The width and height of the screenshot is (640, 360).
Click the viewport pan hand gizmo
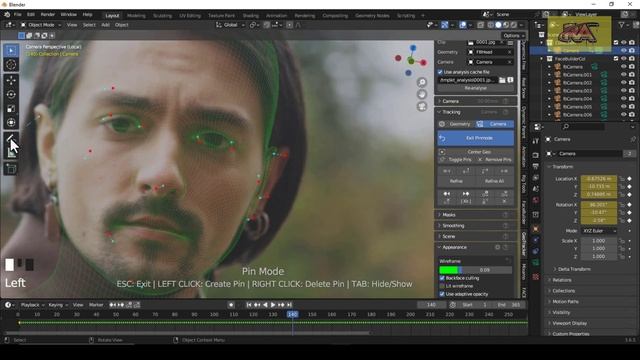[x=422, y=94]
